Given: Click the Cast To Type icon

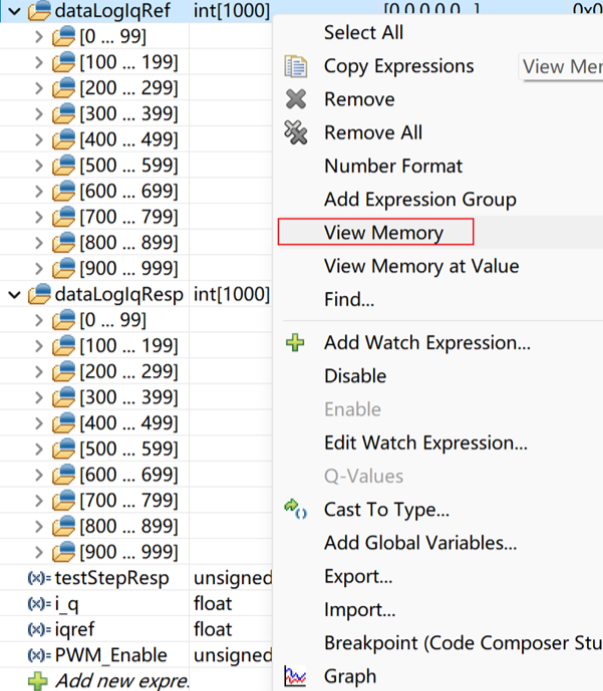Looking at the screenshot, I should (295, 509).
